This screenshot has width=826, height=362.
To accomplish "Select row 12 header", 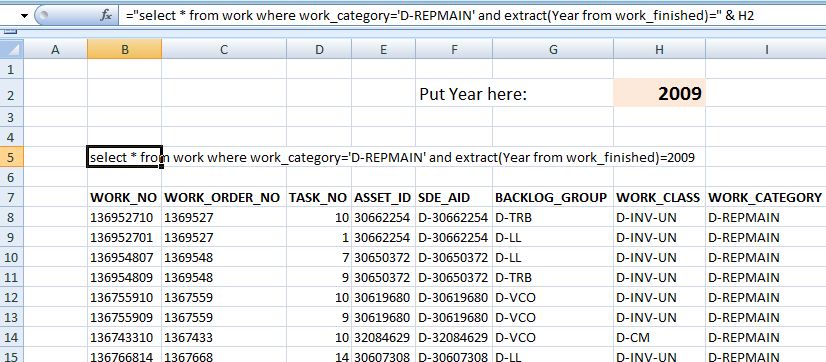I will click(13, 297).
